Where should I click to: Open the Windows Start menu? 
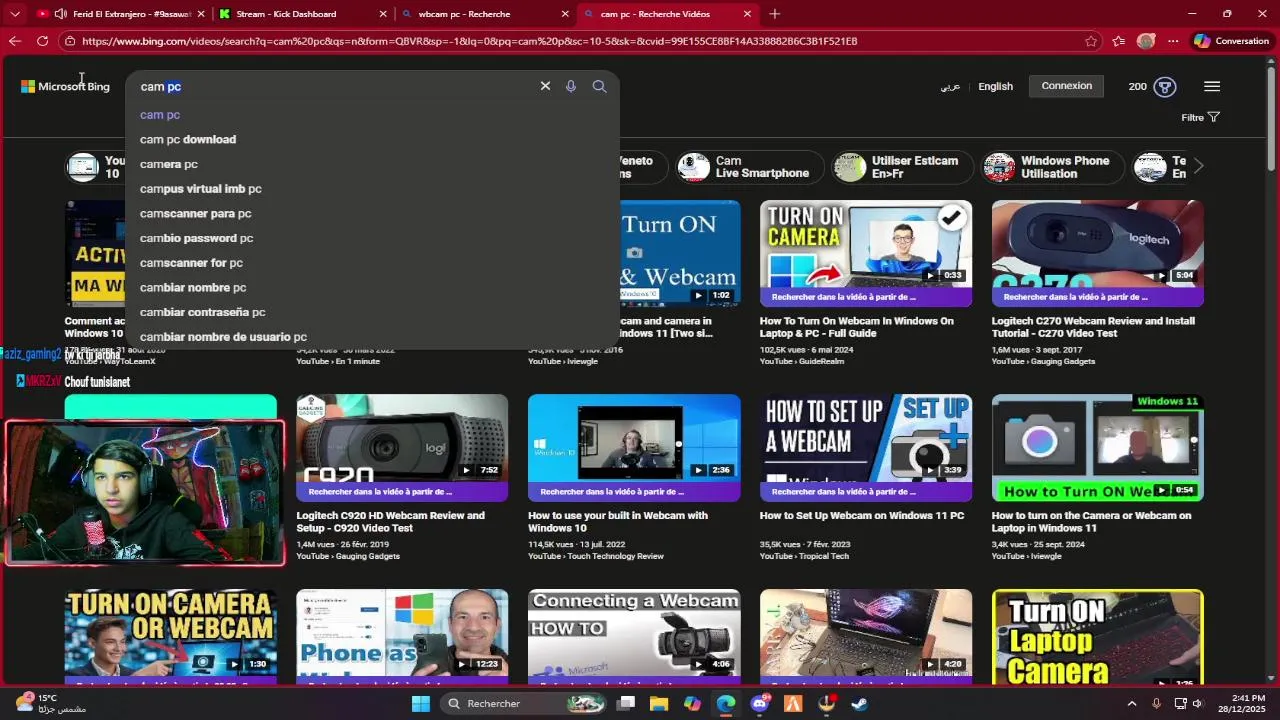pos(421,704)
